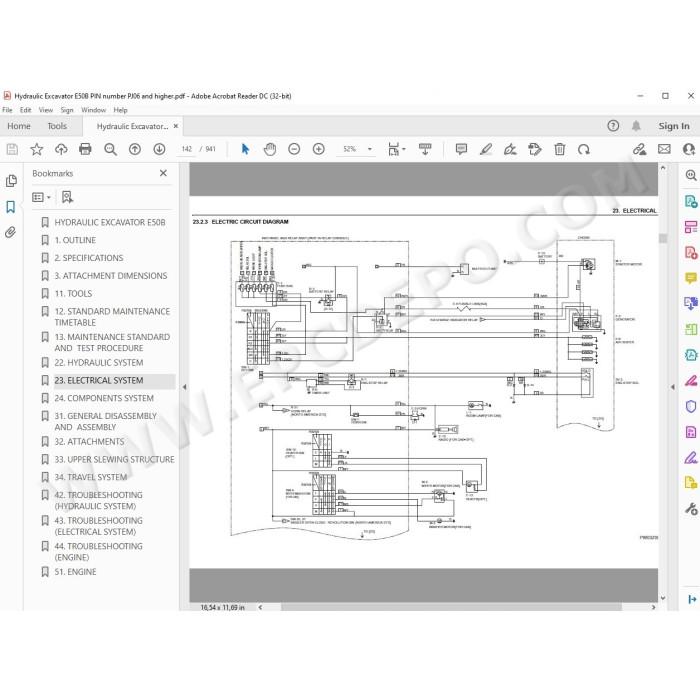Switch to the Home tab

coord(19,126)
